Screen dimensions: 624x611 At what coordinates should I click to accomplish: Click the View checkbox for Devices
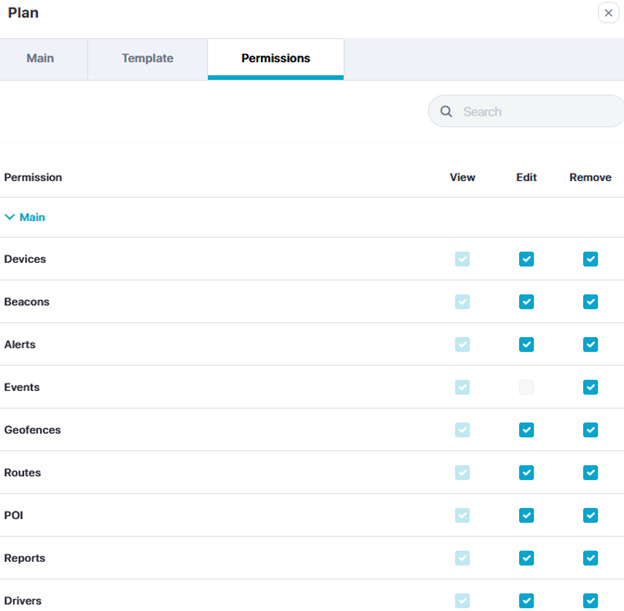[x=462, y=259]
